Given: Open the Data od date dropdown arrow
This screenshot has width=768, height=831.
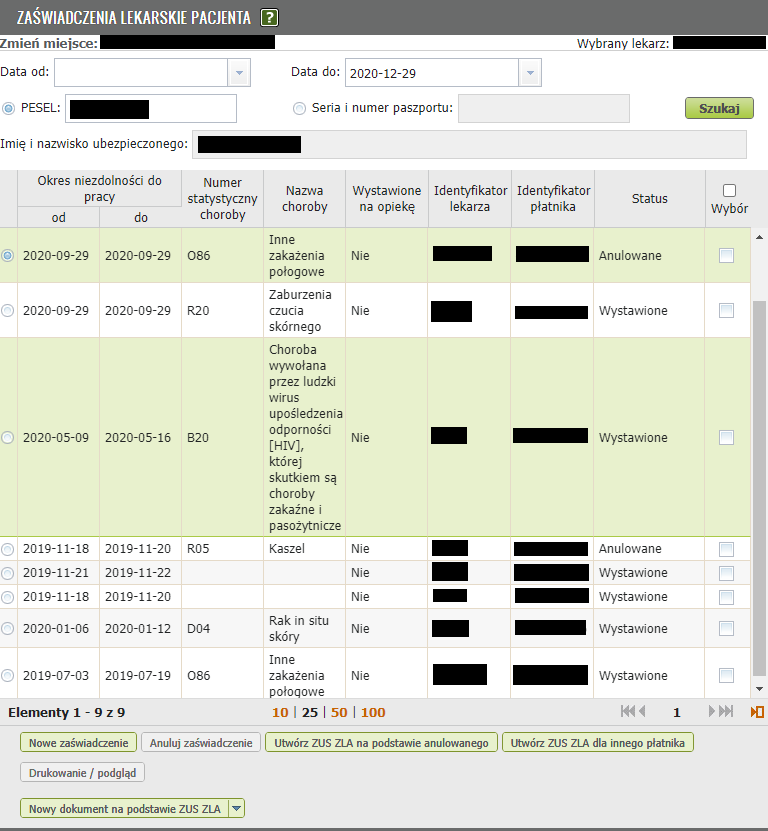Looking at the screenshot, I should coord(239,73).
